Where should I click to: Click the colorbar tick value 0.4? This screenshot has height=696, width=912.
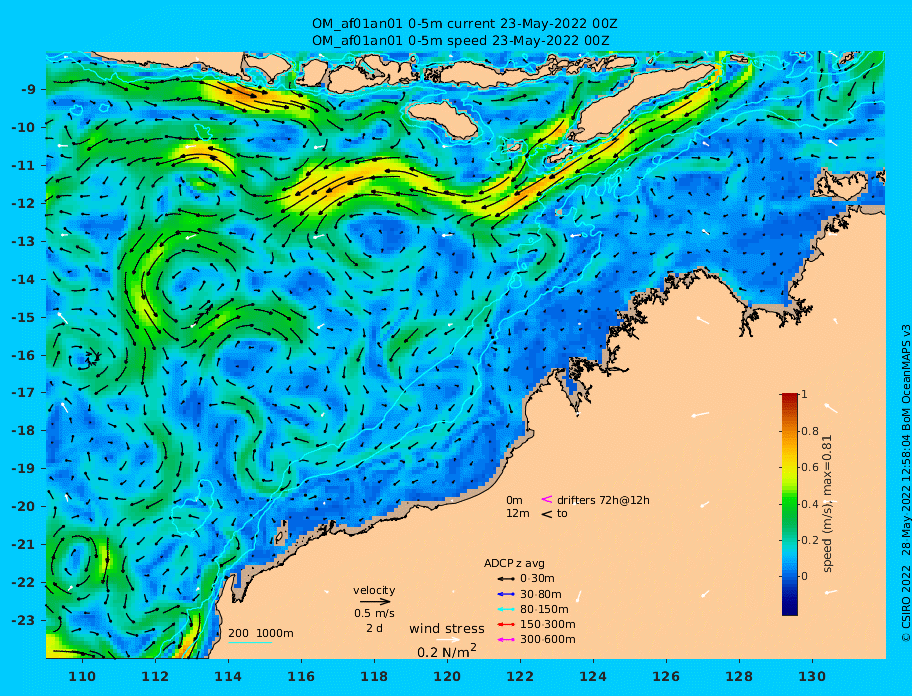[x=810, y=504]
